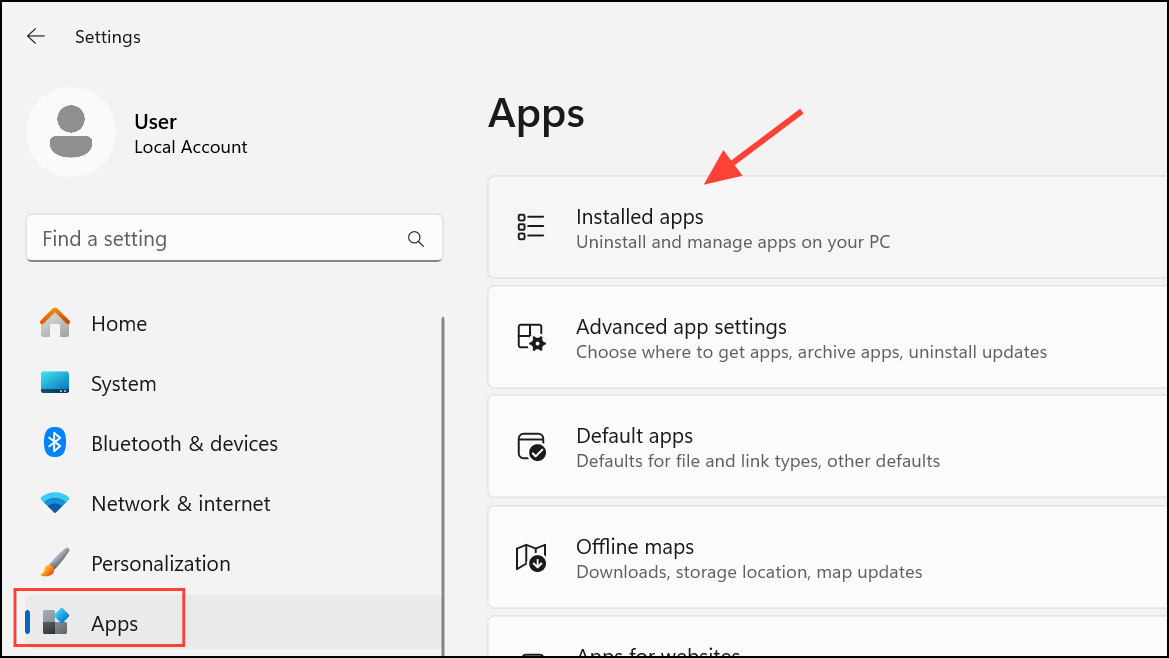Open Installed apps
The width and height of the screenshot is (1169, 658).
pos(828,227)
